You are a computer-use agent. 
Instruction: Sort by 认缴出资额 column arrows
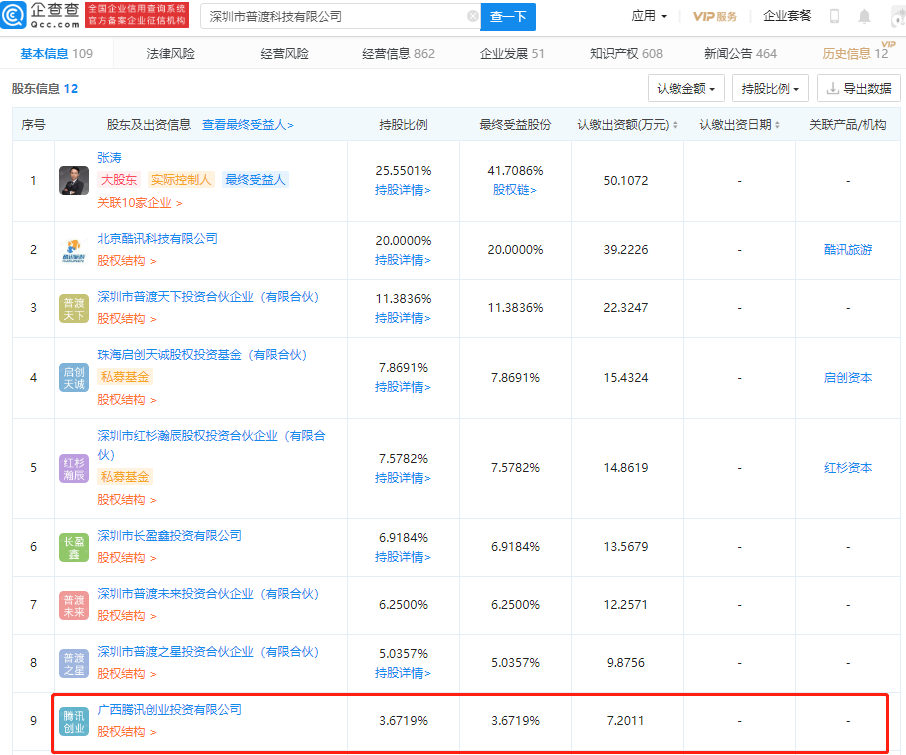(675, 125)
